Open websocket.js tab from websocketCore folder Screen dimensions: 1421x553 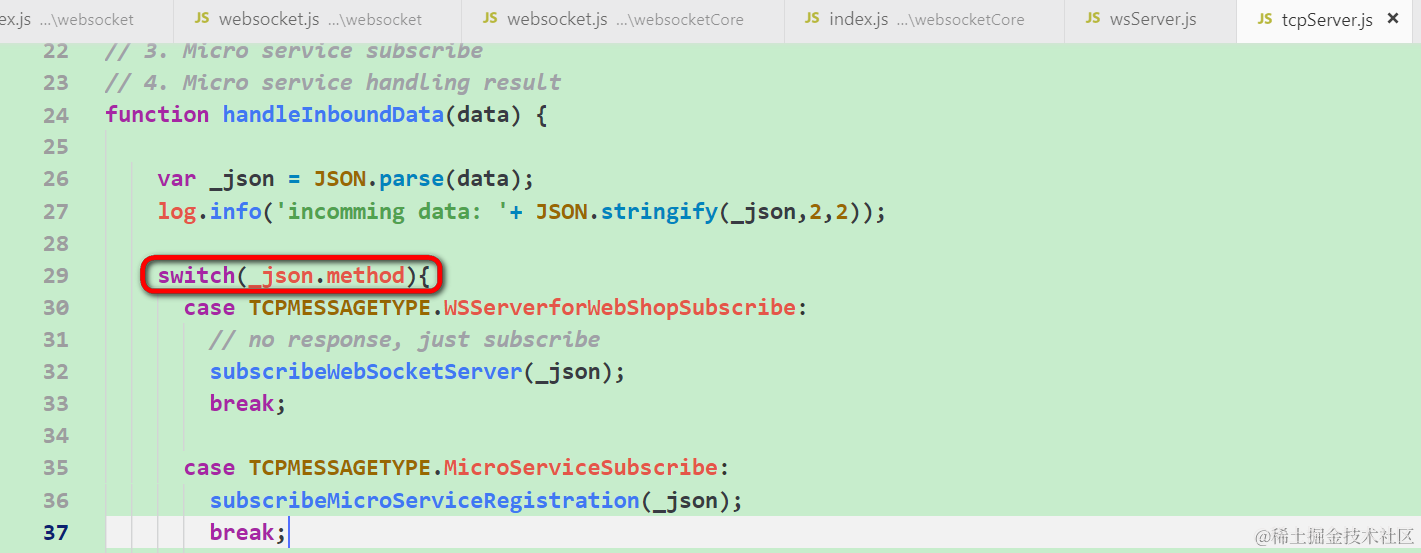point(623,21)
